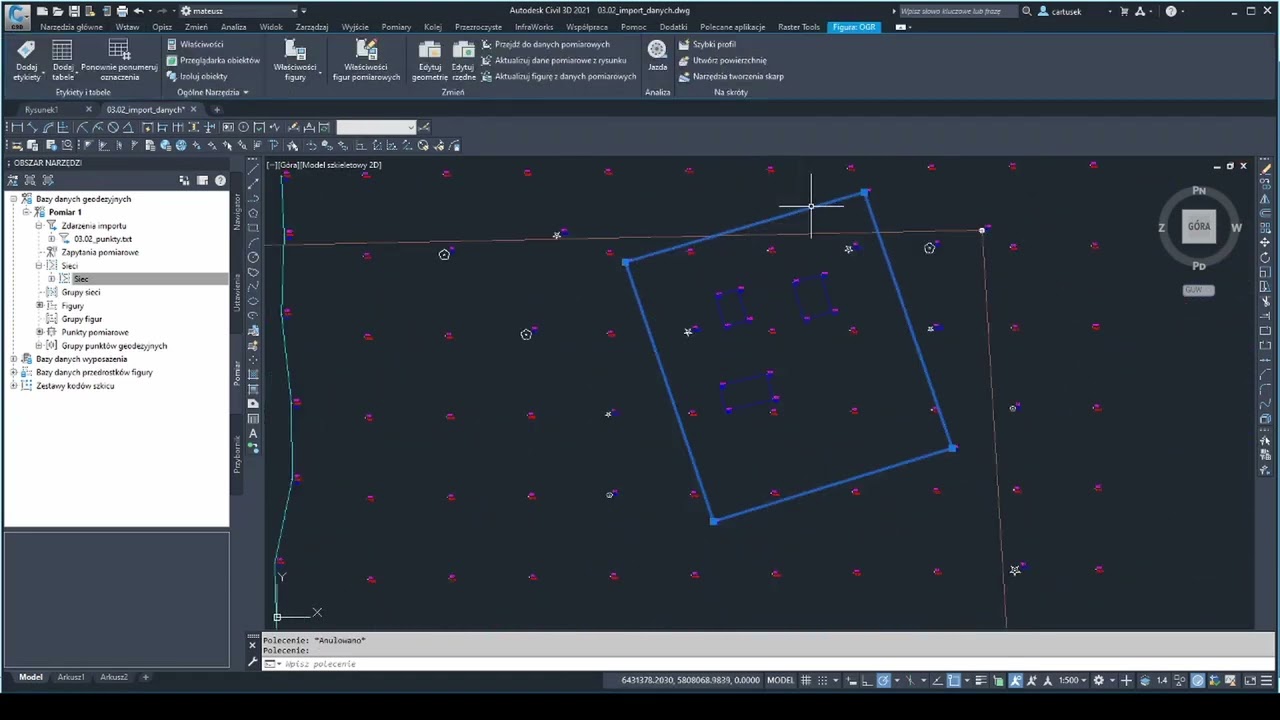Click the Undo arrow icon
The height and width of the screenshot is (720, 1280).
pyautogui.click(x=139, y=11)
